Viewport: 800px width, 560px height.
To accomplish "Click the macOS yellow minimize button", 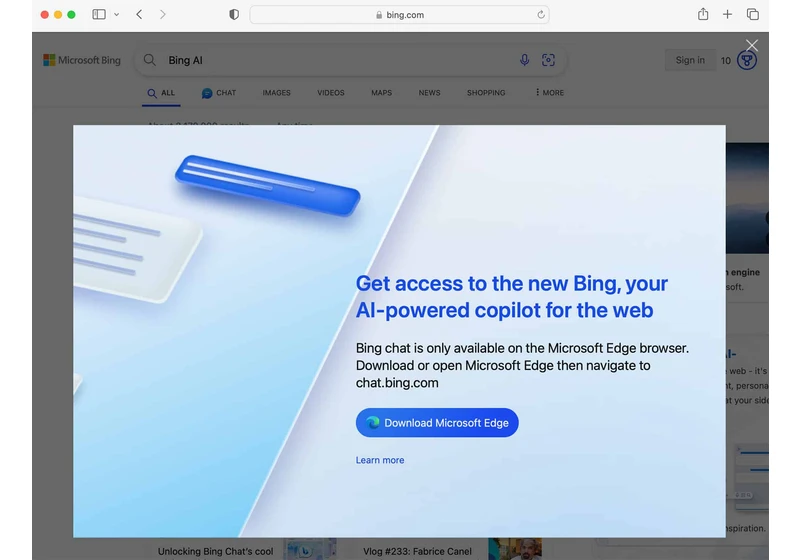I will [x=58, y=15].
